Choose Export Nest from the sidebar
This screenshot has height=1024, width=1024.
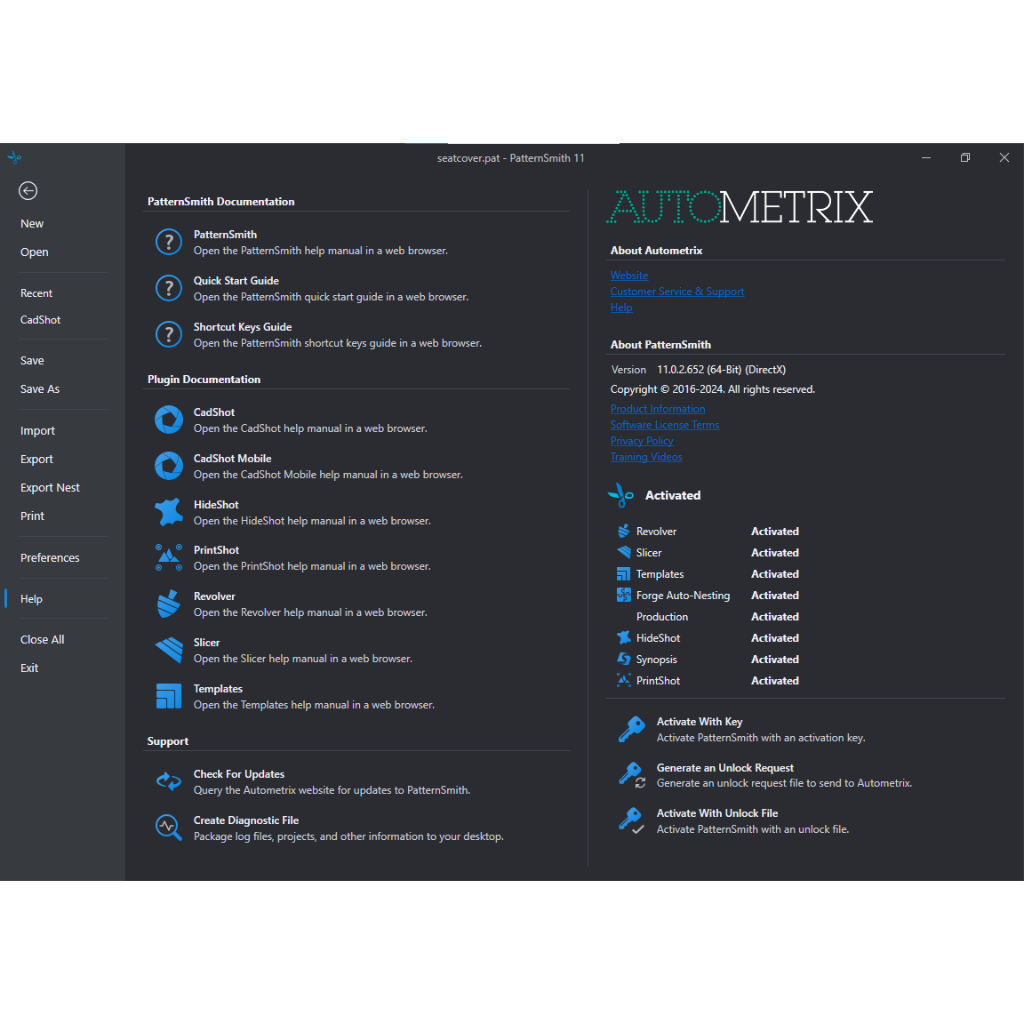point(50,488)
